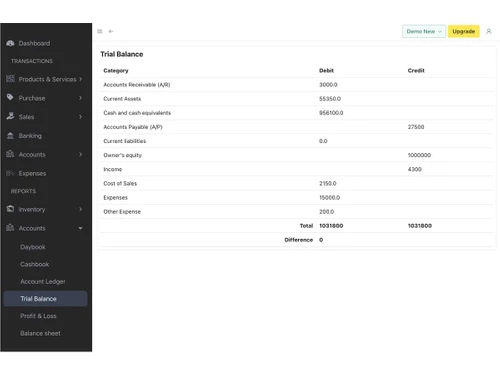The height and width of the screenshot is (375, 500).
Task: Open the Profit & Loss report
Action: pos(38,316)
